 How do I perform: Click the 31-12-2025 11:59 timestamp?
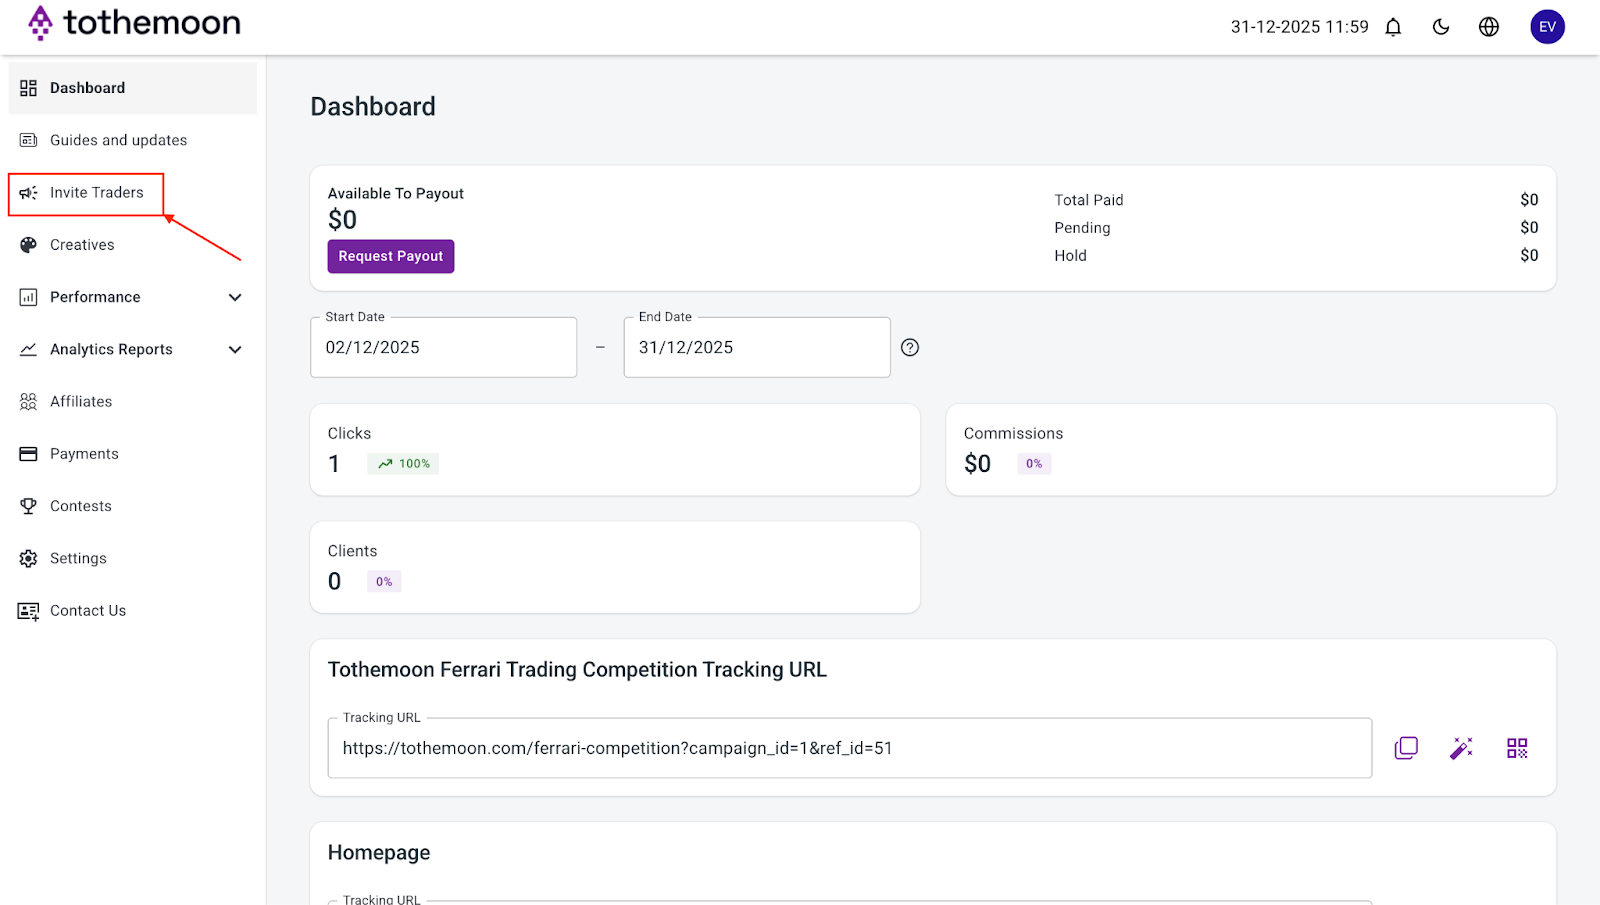pos(1299,27)
